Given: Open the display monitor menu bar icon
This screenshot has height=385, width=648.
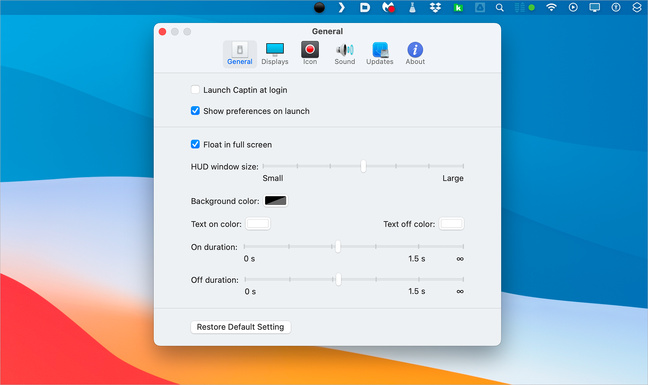Looking at the screenshot, I should pyautogui.click(x=595, y=7).
